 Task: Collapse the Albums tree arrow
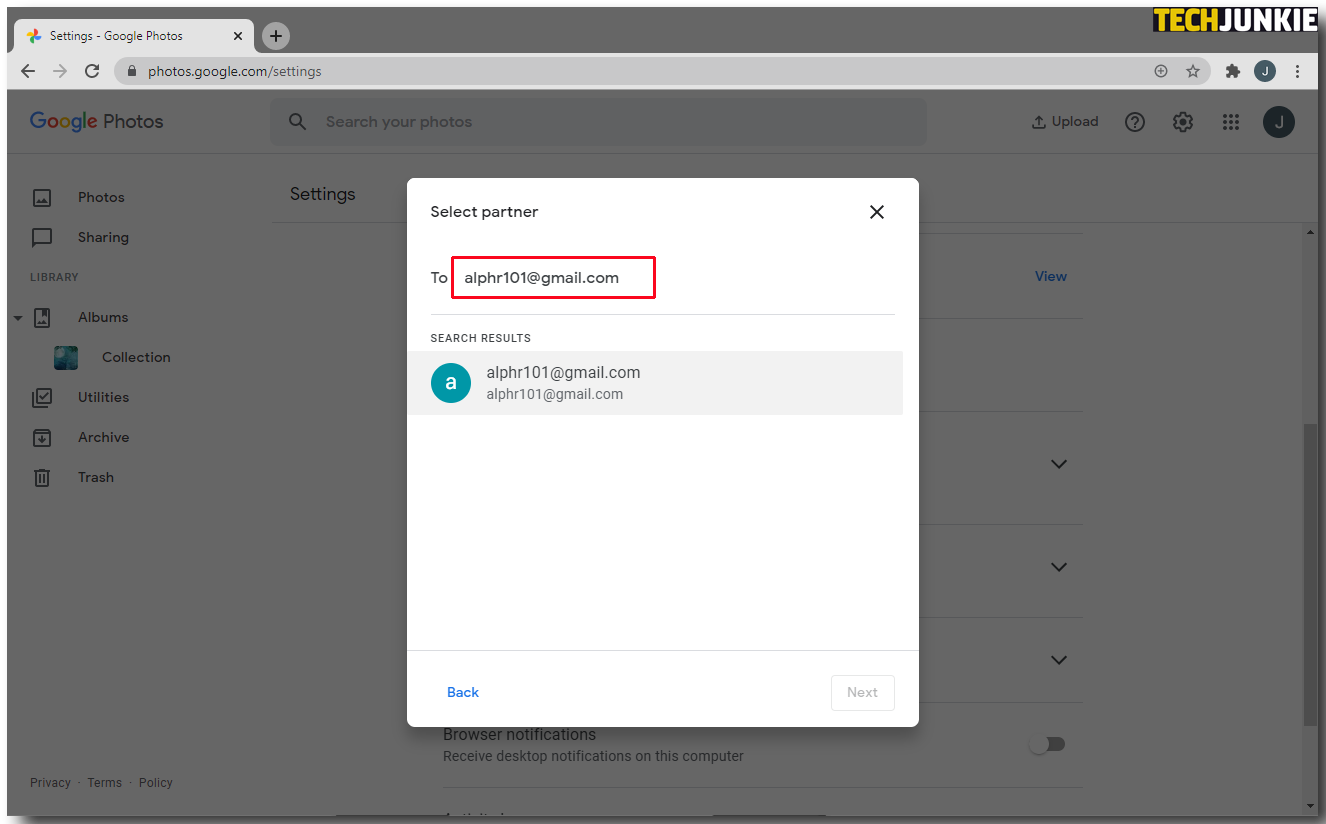click(x=18, y=318)
